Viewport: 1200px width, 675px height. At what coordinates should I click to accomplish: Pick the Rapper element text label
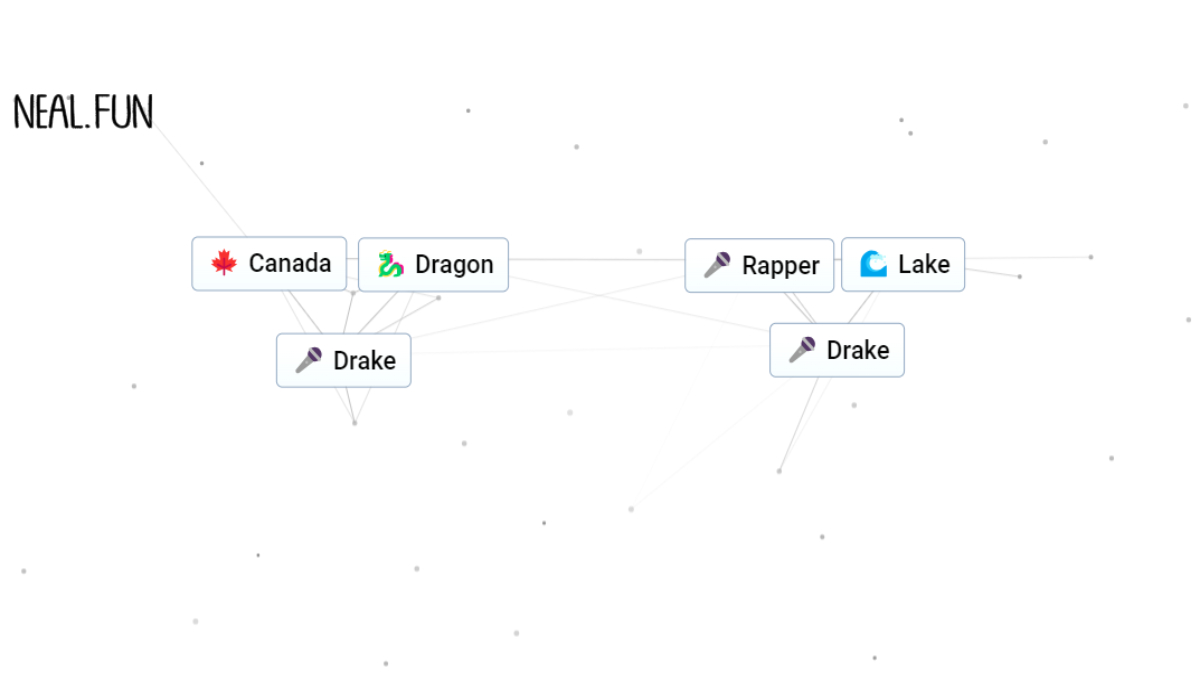780,266
